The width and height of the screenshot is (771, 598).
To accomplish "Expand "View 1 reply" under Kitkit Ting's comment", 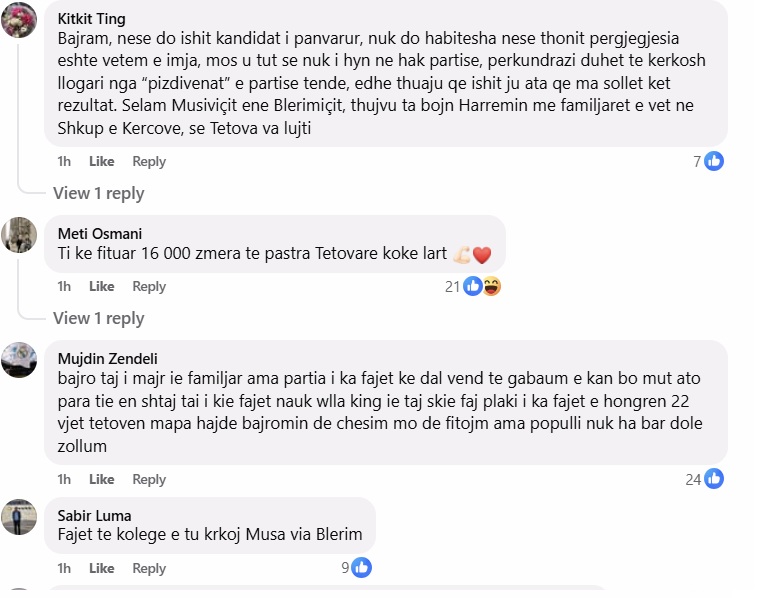I will tap(98, 193).
